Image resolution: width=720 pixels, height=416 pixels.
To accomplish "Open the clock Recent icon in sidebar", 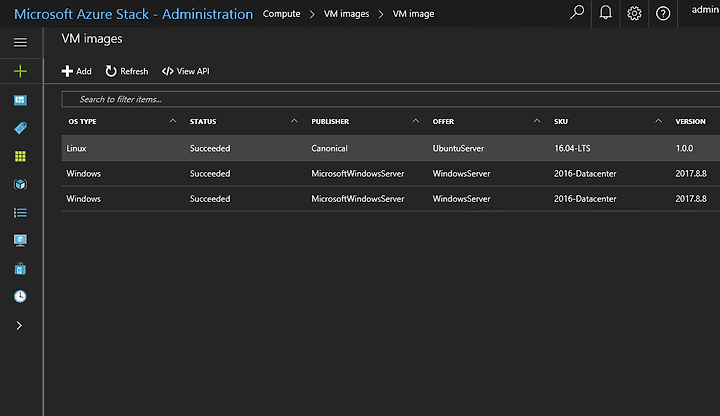I will tap(20, 297).
